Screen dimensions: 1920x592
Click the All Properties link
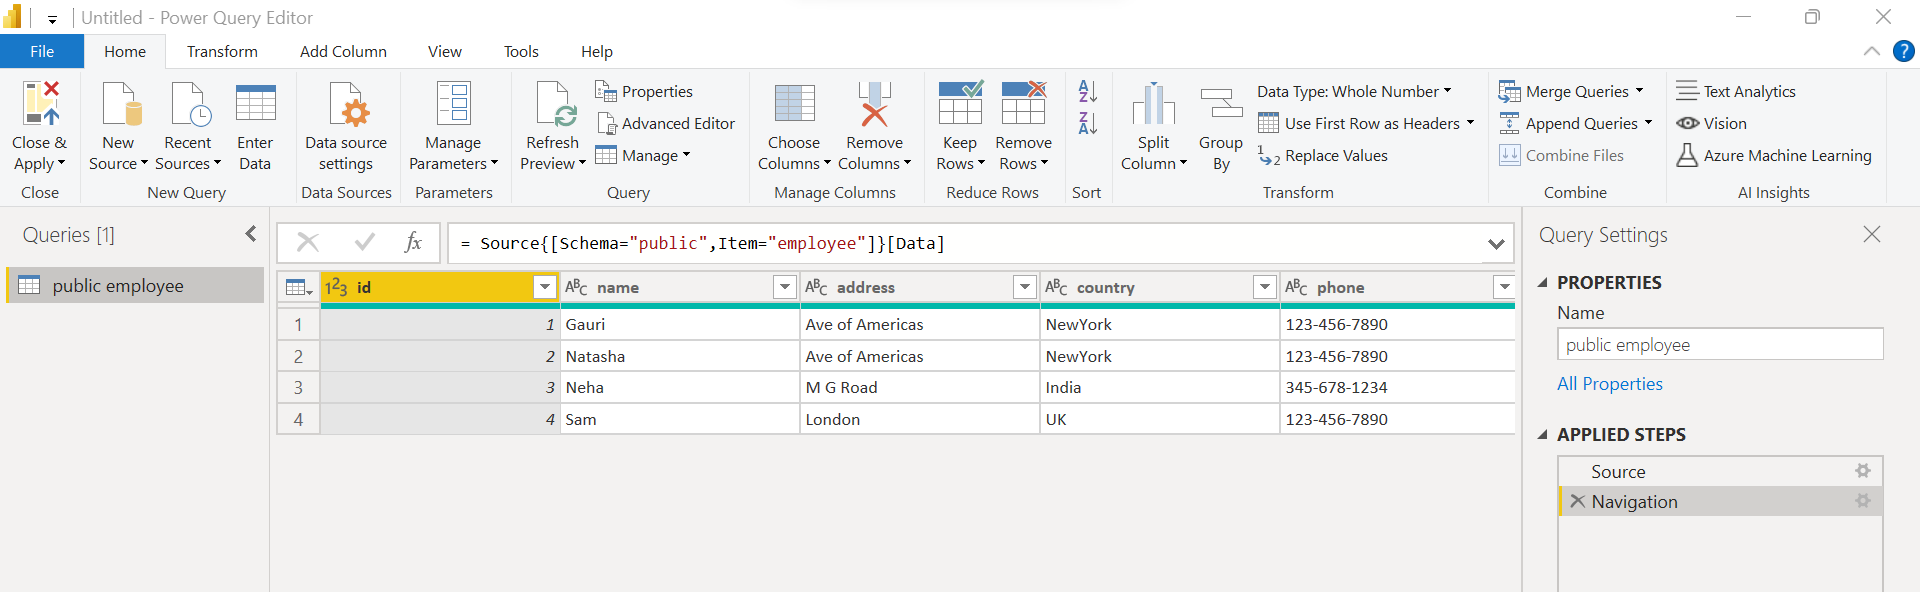pyautogui.click(x=1609, y=384)
